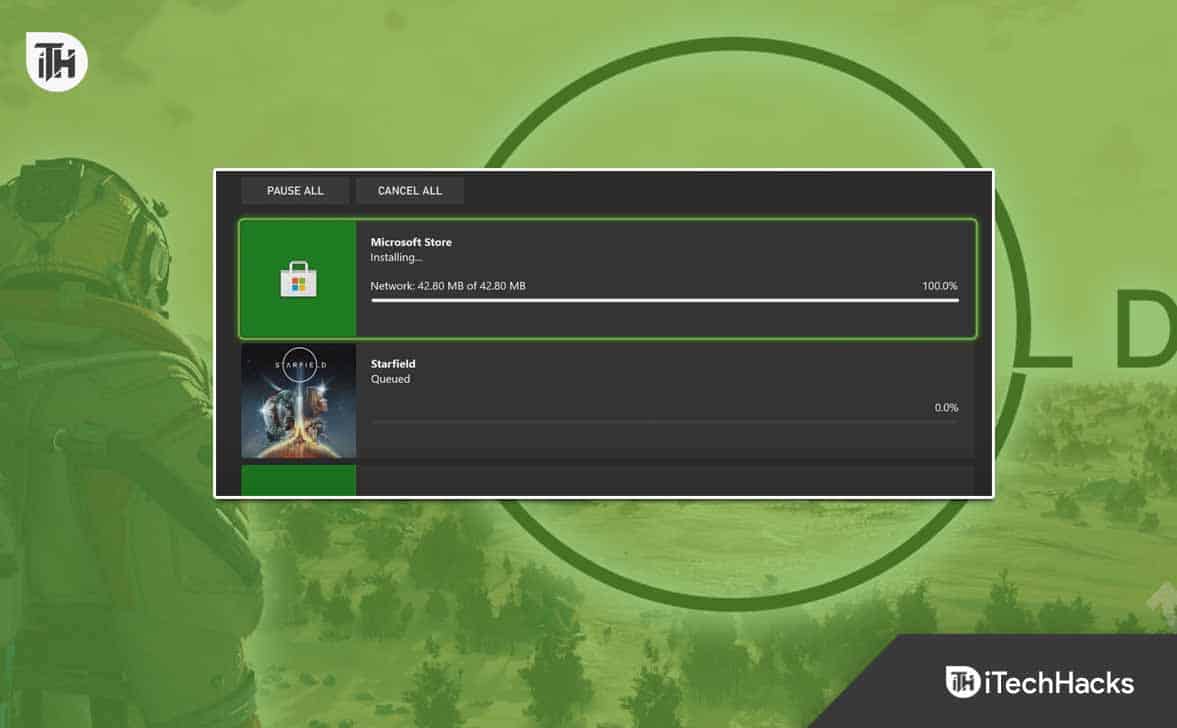This screenshot has width=1177, height=728.
Task: Click the 100.0% progress label
Action: point(940,285)
